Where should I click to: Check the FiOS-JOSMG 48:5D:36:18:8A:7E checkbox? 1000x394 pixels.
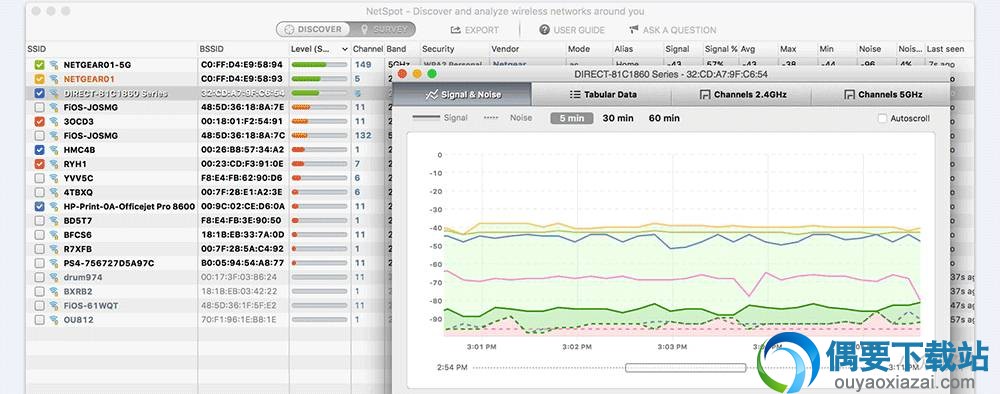click(40, 107)
